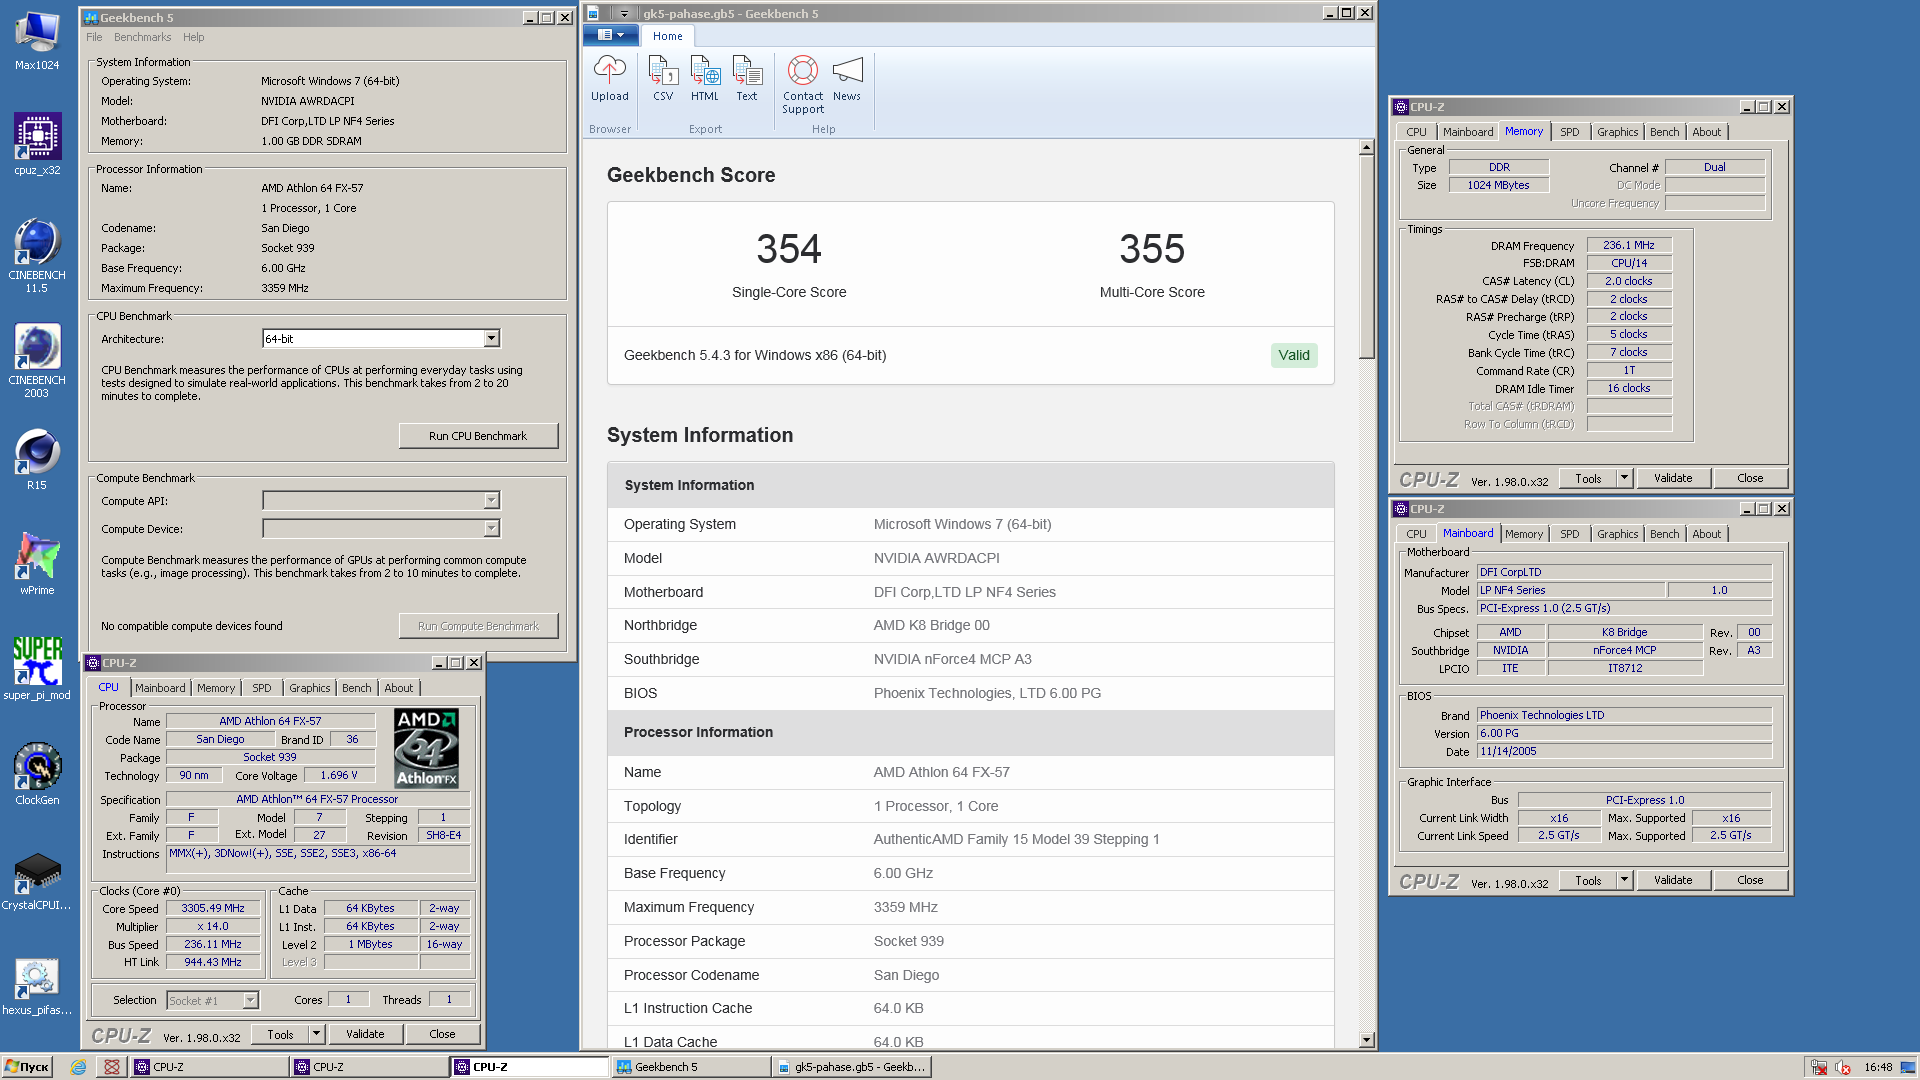Click the scroll-up arrow in results pane

point(1366,148)
